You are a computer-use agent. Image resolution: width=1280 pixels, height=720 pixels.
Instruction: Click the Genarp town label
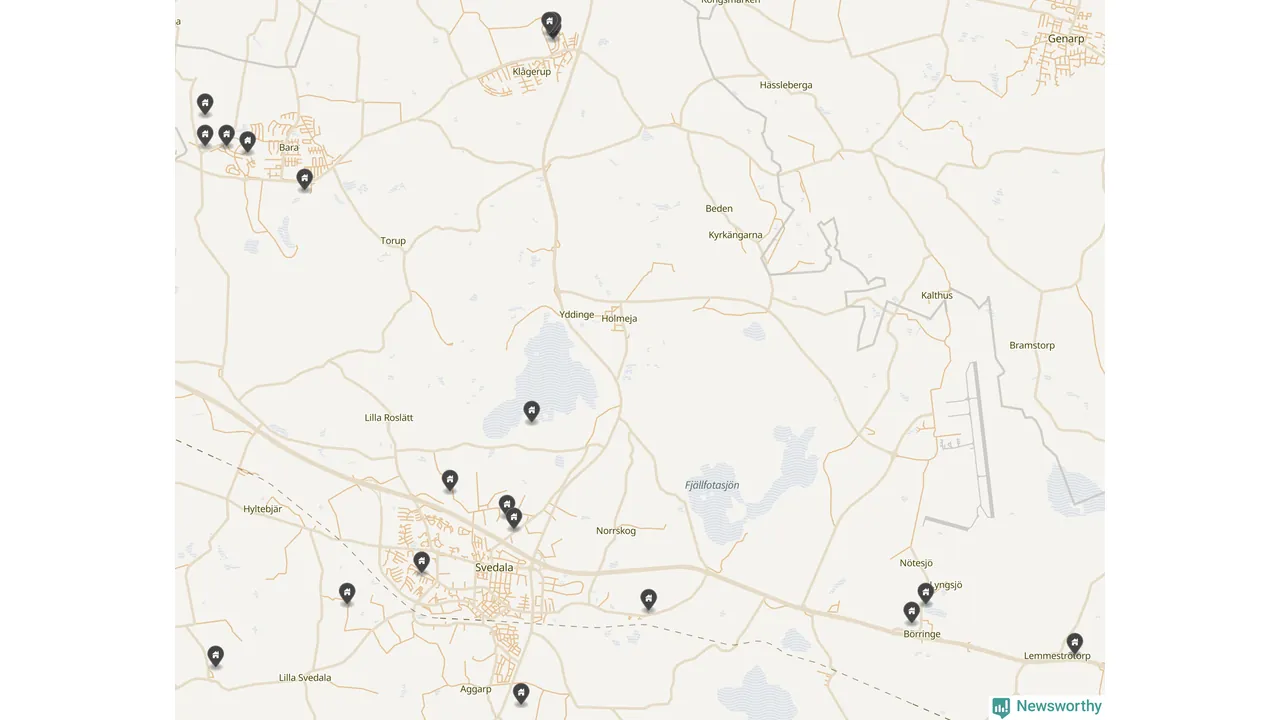tap(1066, 39)
